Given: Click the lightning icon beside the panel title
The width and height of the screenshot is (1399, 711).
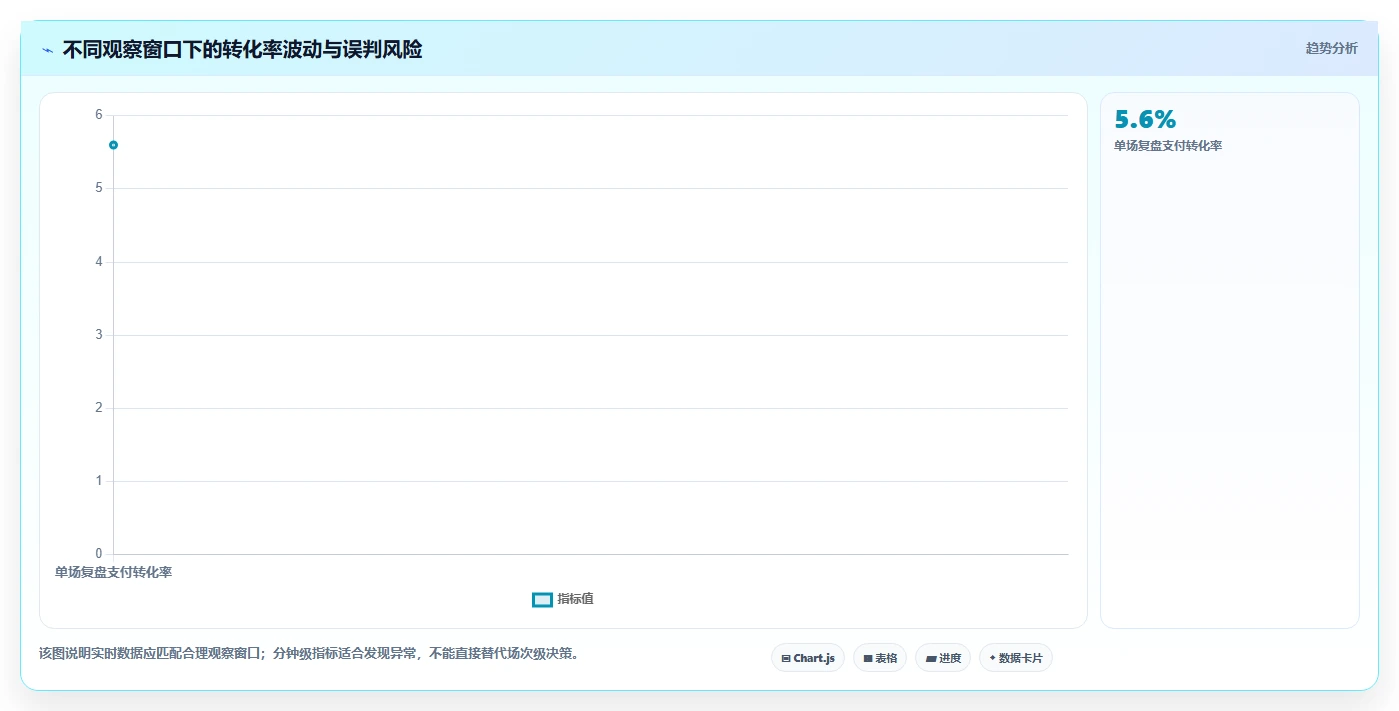Looking at the screenshot, I should pyautogui.click(x=47, y=50).
